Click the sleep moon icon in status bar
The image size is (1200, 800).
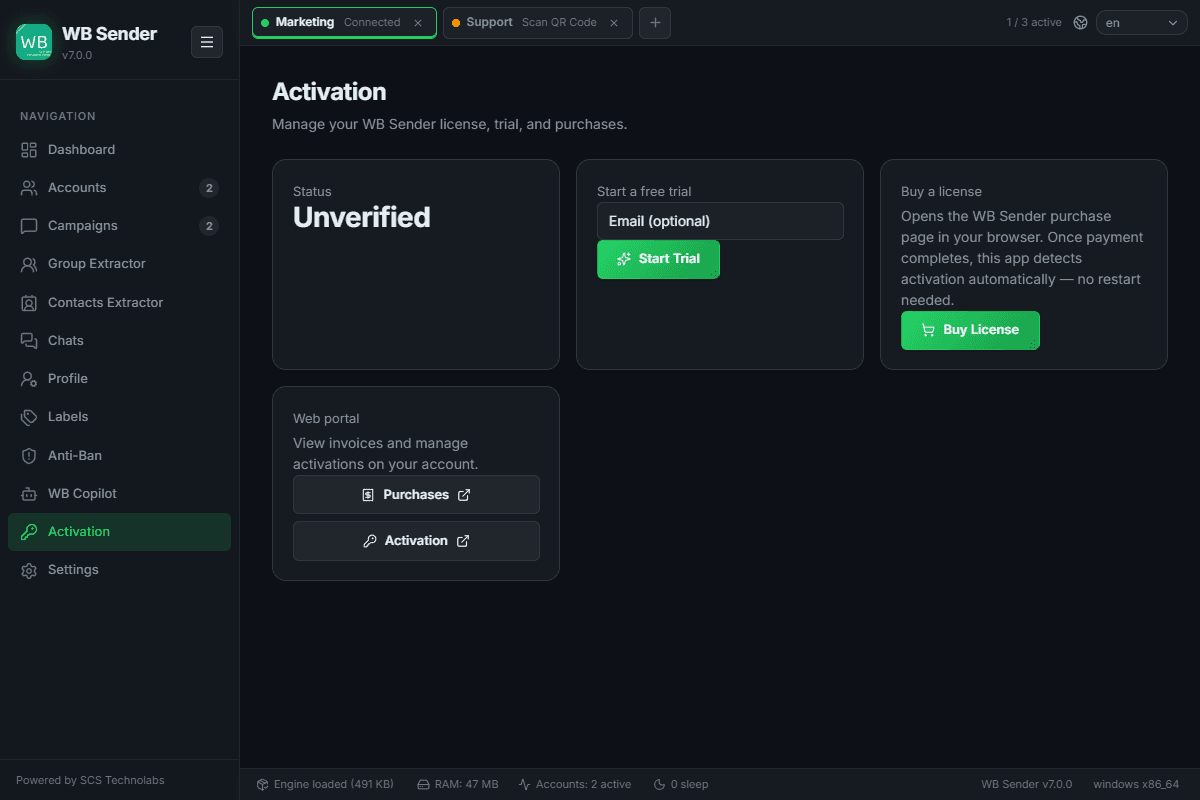659,784
